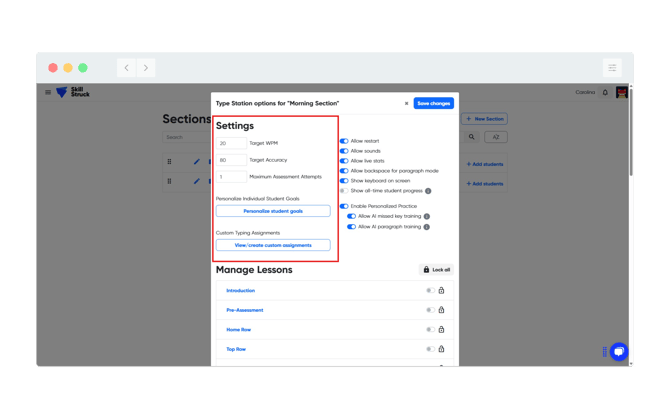This screenshot has width=670, height=418.
Task: Open the Top Row lesson link
Action: tap(236, 349)
